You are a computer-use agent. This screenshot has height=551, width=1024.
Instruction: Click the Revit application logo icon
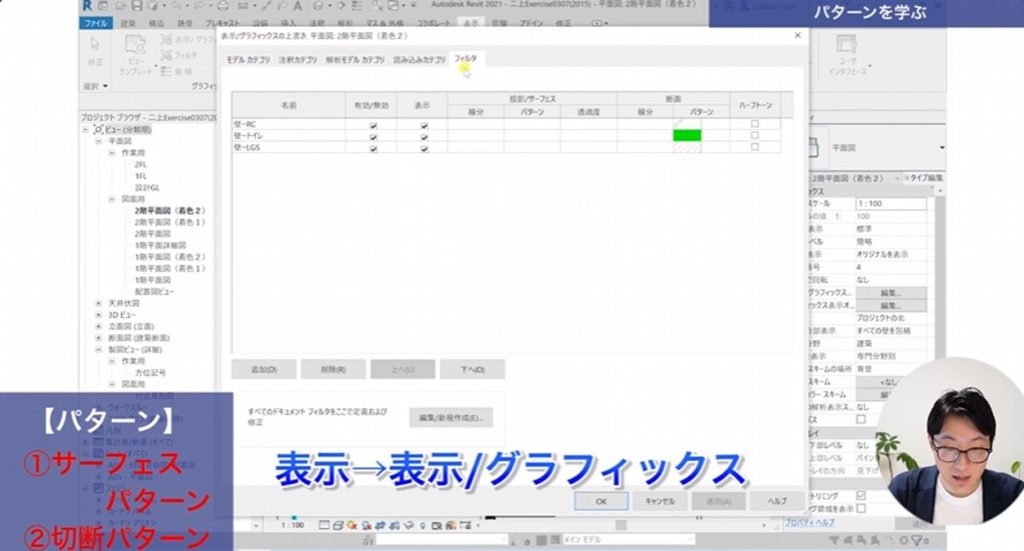click(88, 6)
